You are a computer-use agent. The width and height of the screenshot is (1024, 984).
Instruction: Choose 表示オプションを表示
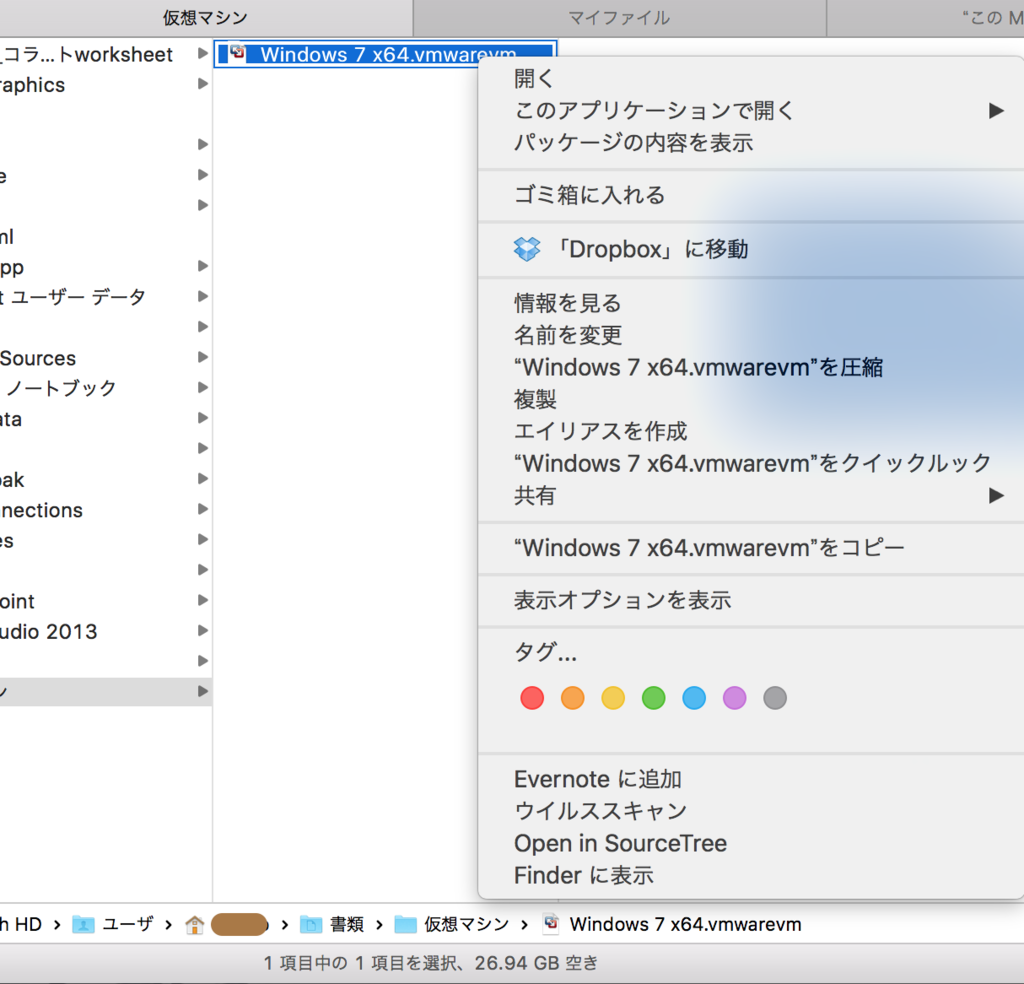pyautogui.click(x=751, y=600)
